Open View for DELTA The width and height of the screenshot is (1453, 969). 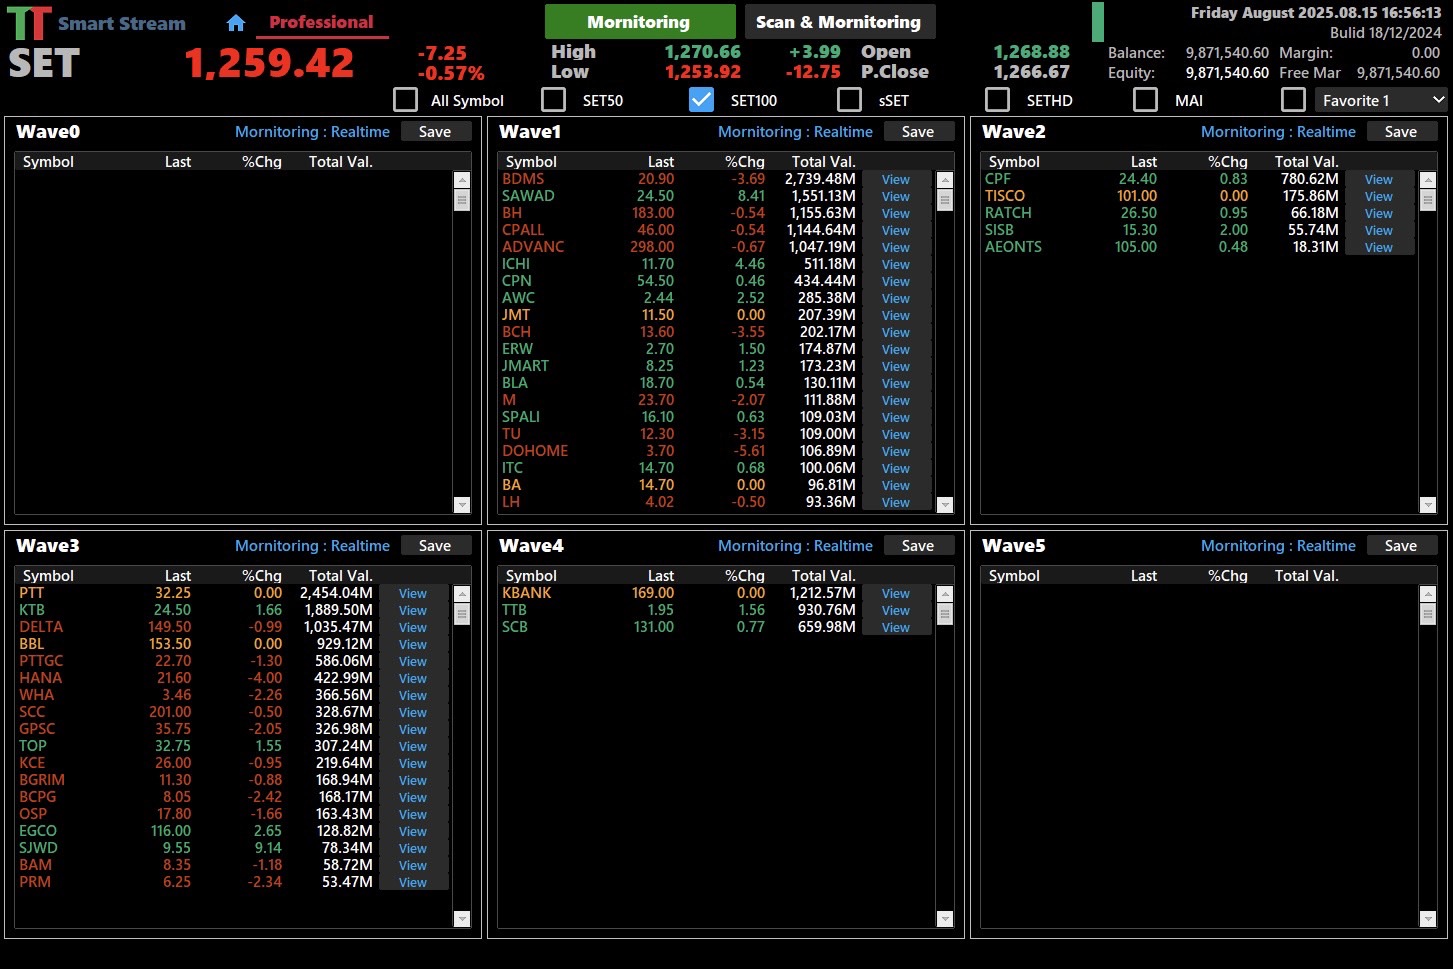(413, 628)
